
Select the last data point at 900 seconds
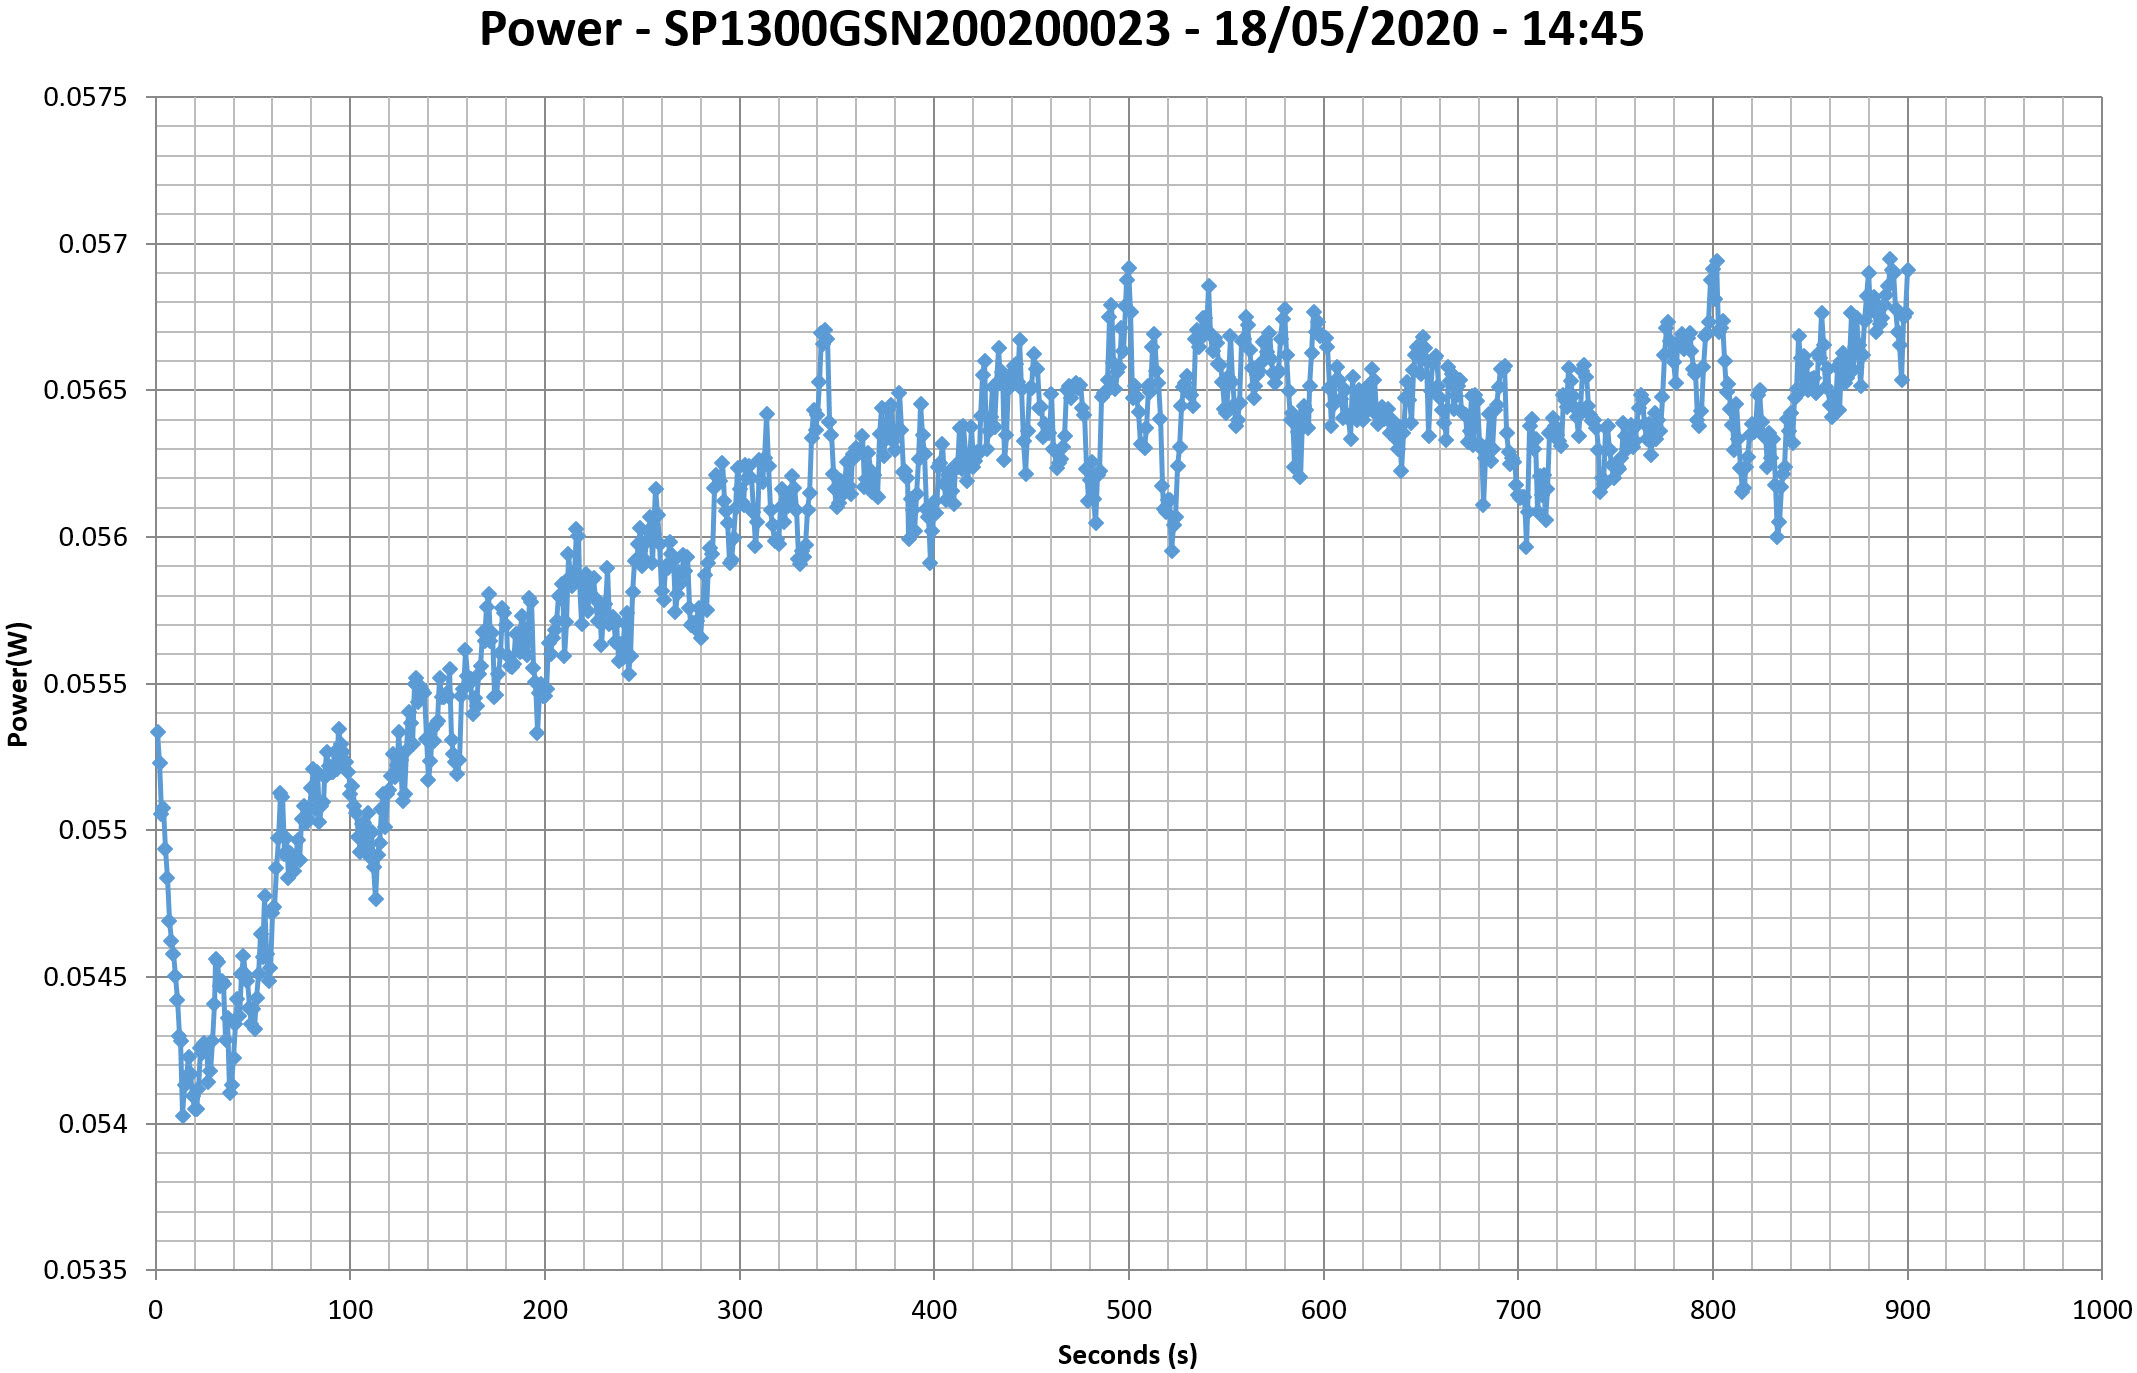tap(1908, 270)
